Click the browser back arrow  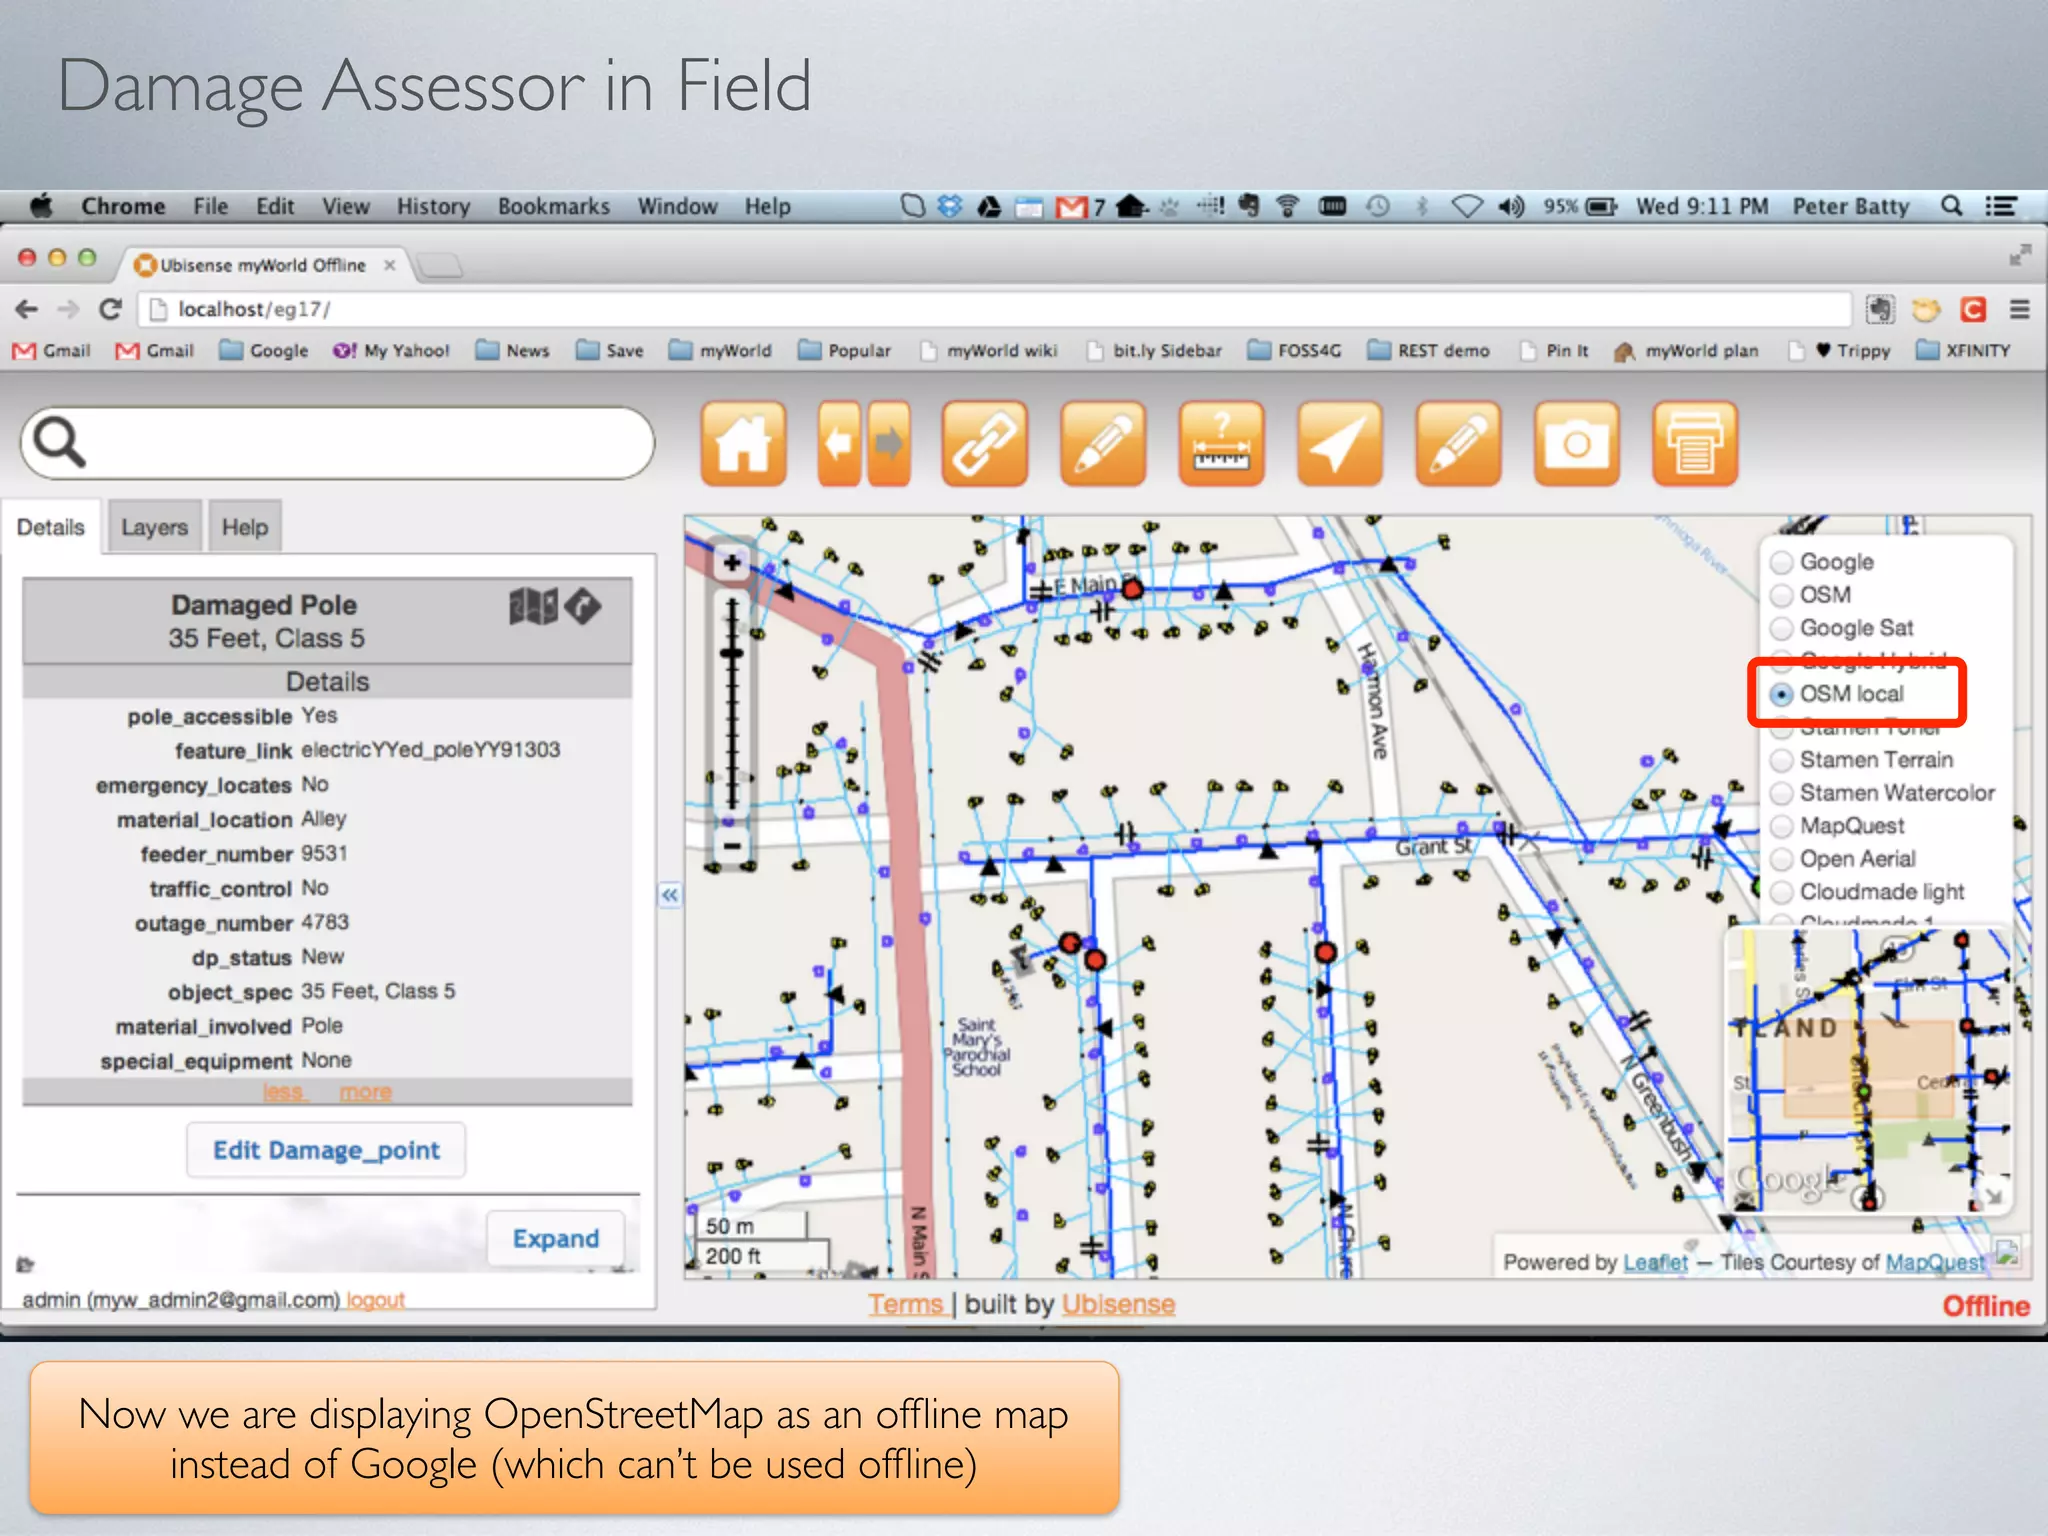click(x=27, y=310)
